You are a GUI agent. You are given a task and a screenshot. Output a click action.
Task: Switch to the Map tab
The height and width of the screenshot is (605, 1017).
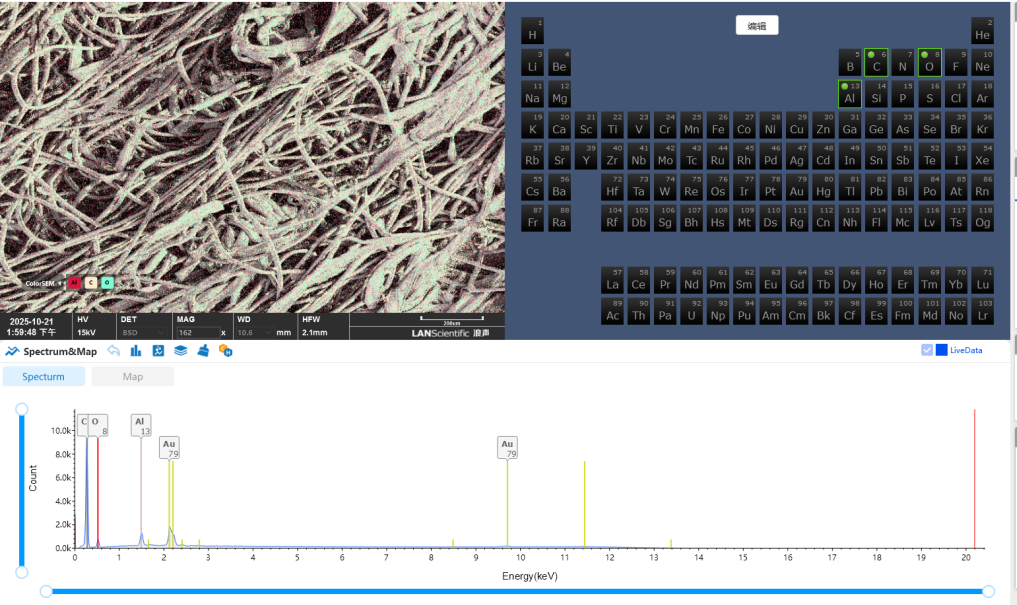[x=132, y=377]
